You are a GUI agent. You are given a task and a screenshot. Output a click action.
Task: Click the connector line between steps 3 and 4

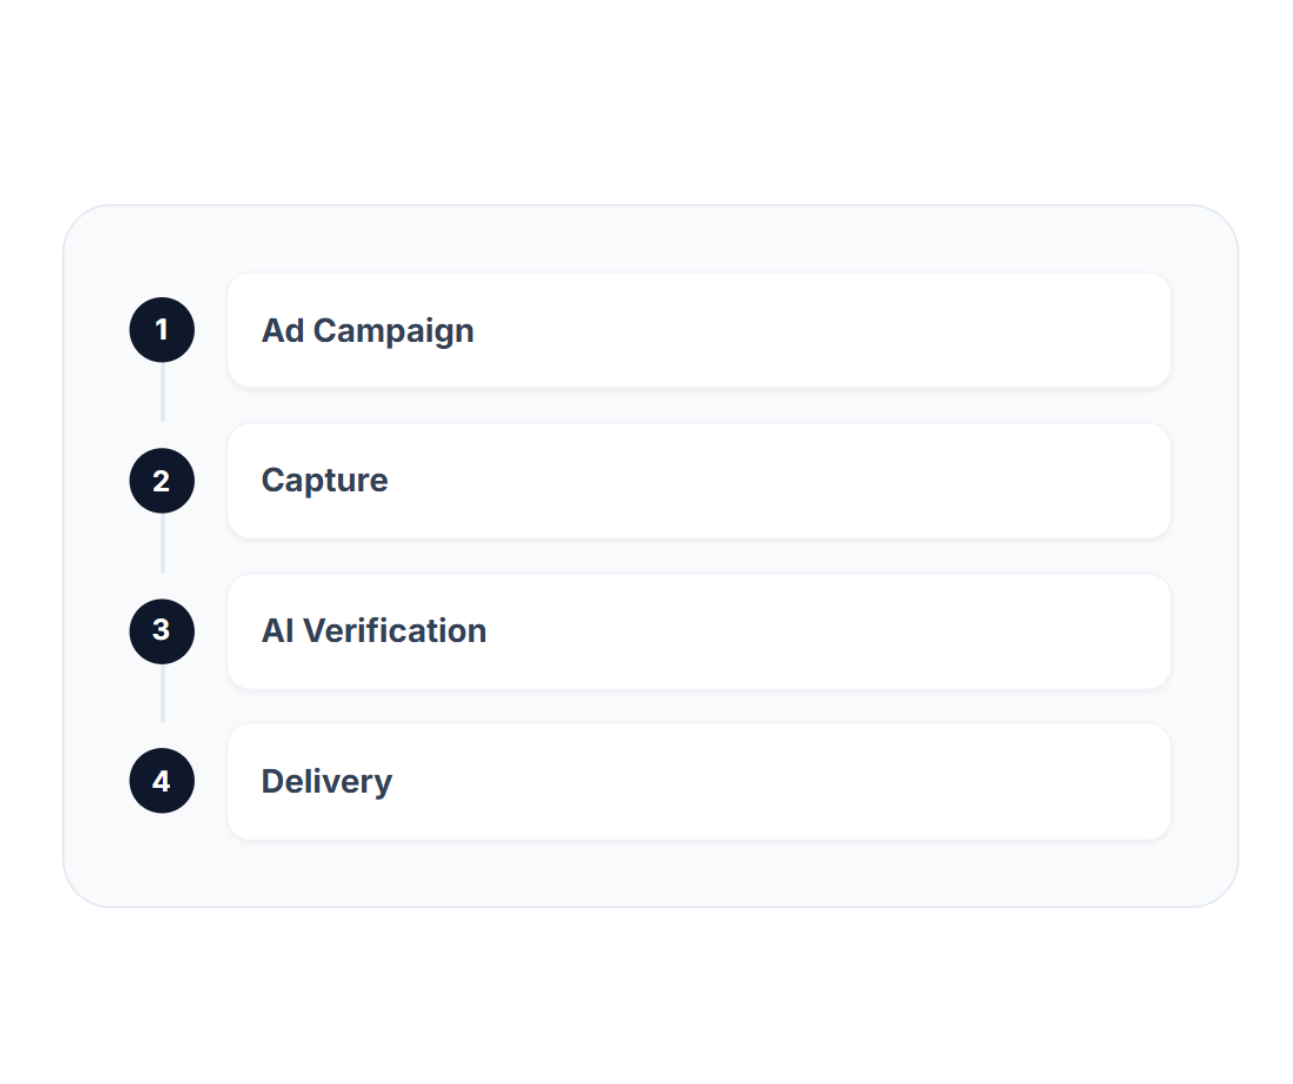tap(163, 693)
